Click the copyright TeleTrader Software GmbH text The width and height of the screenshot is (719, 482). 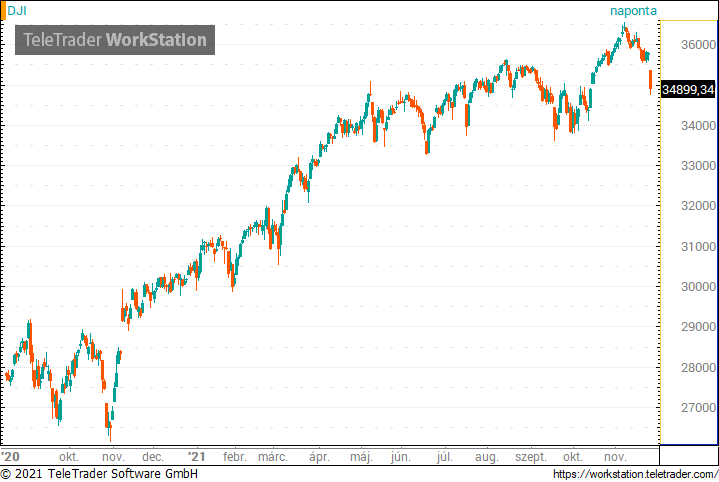pos(100,474)
